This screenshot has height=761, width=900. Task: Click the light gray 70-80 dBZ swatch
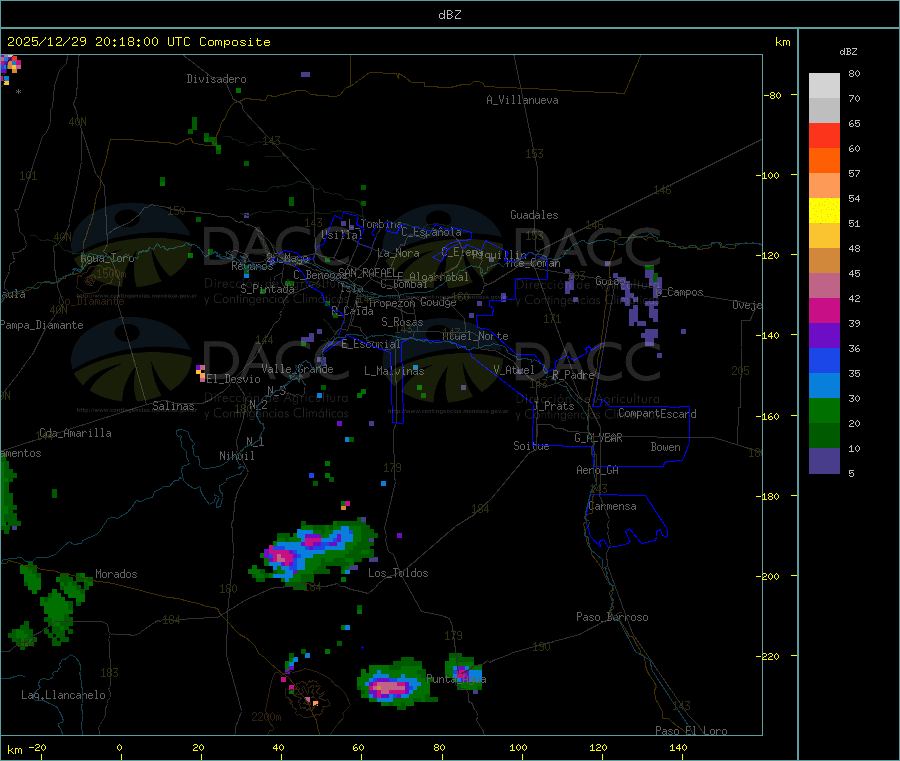click(x=824, y=86)
